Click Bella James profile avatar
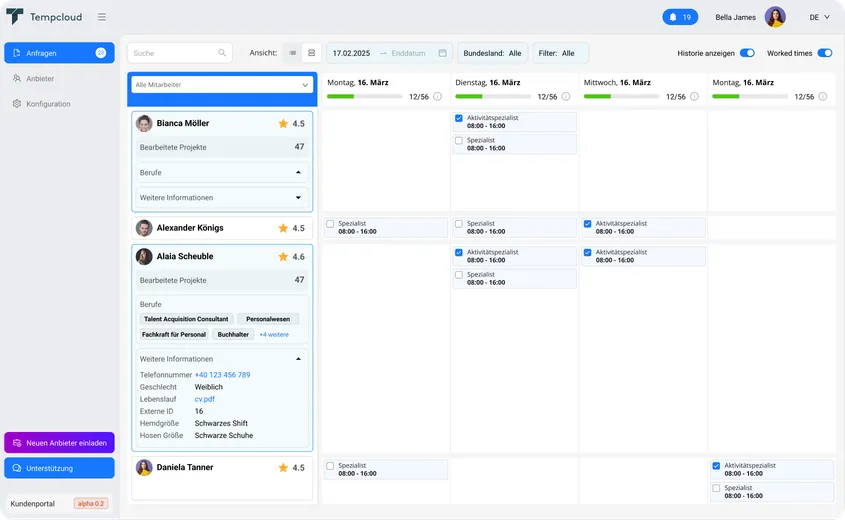The height and width of the screenshot is (520, 845). pyautogui.click(x=775, y=17)
